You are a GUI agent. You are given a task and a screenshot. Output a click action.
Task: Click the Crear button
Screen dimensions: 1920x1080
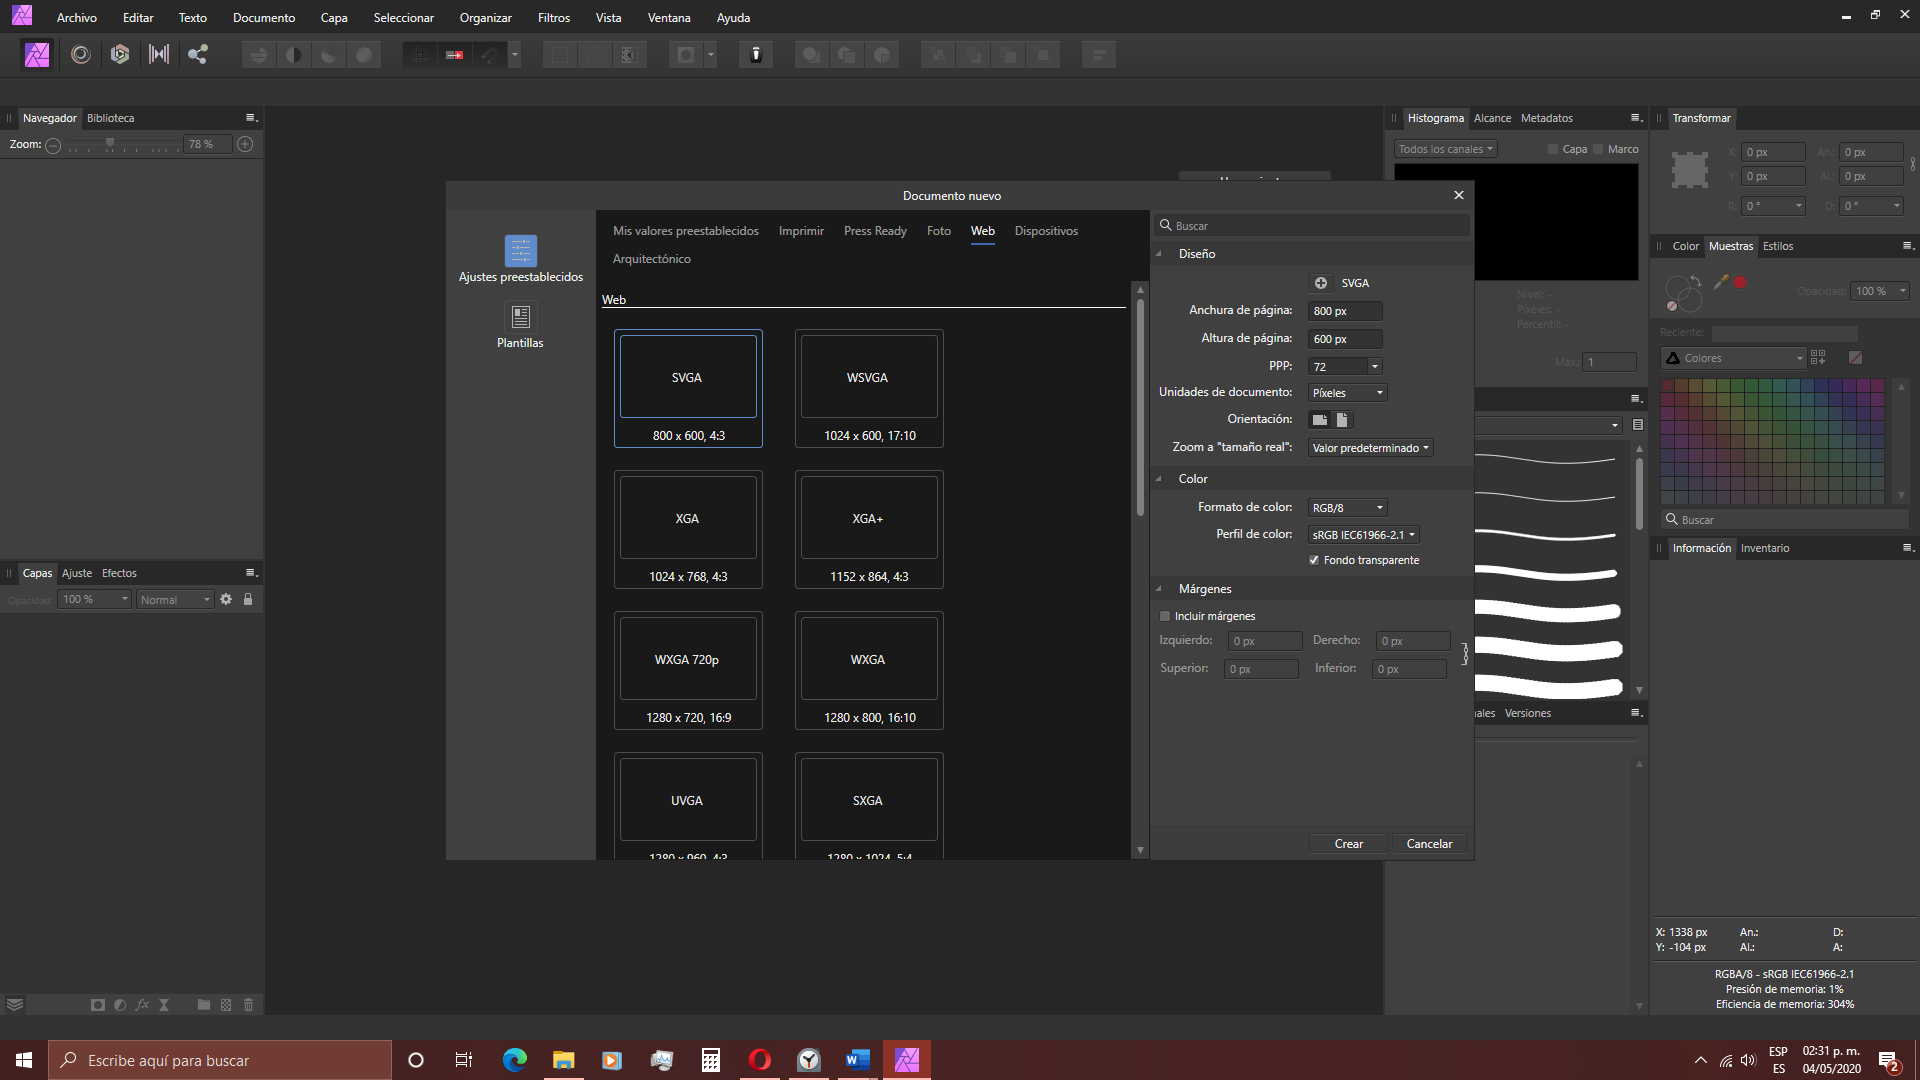click(x=1348, y=844)
